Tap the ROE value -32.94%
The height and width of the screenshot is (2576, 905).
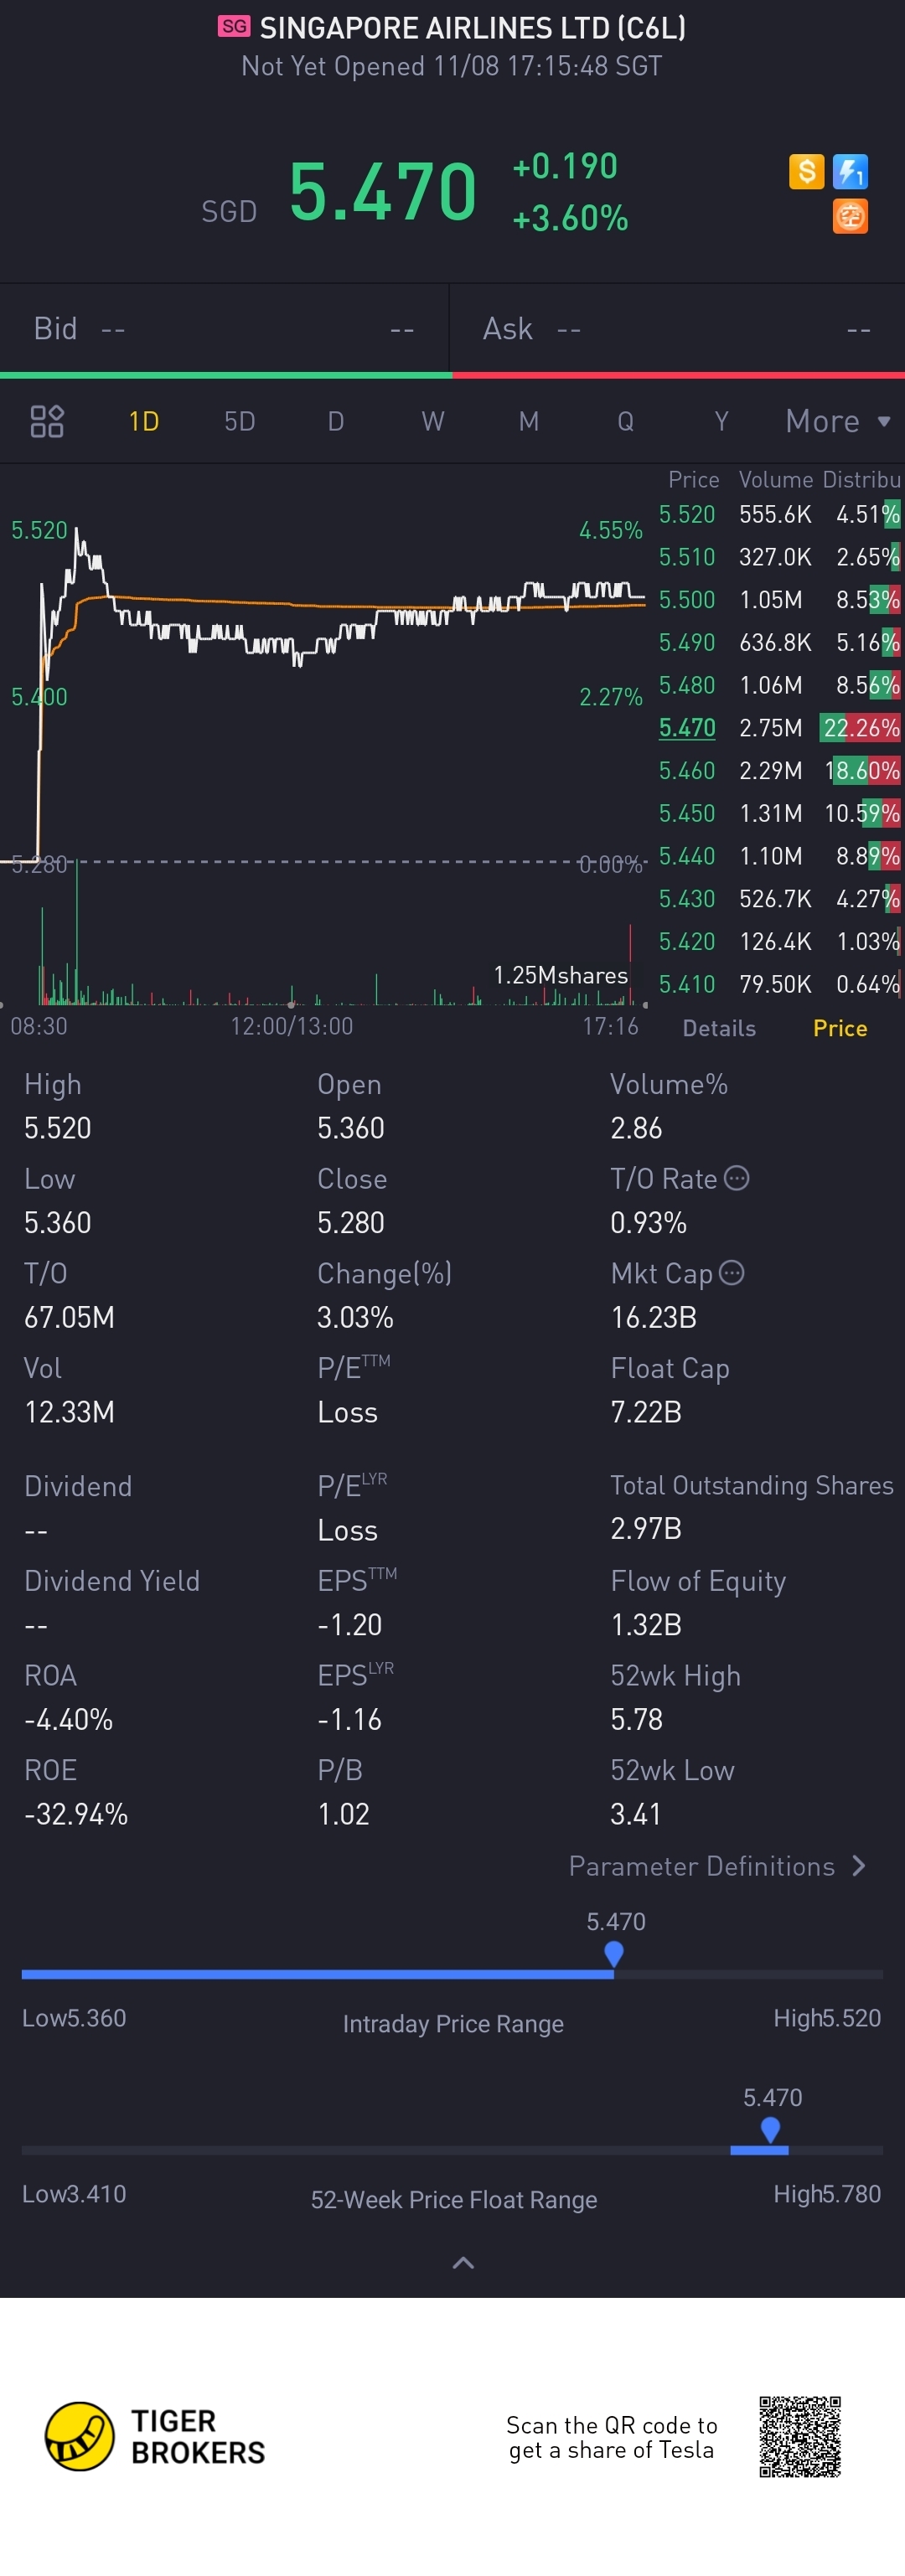point(76,1814)
